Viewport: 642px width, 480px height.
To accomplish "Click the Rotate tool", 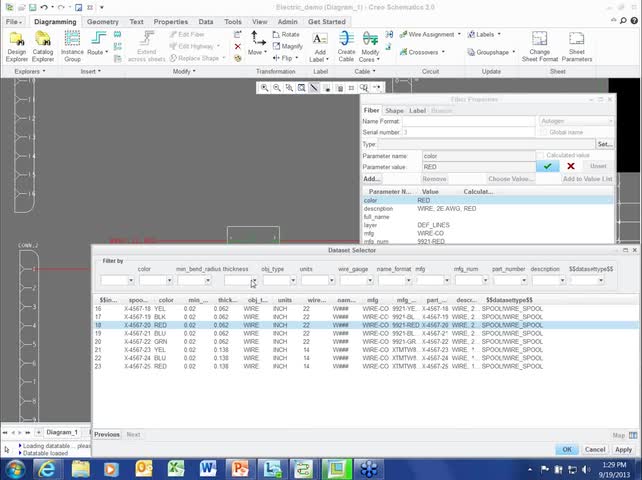I will (x=287, y=34).
